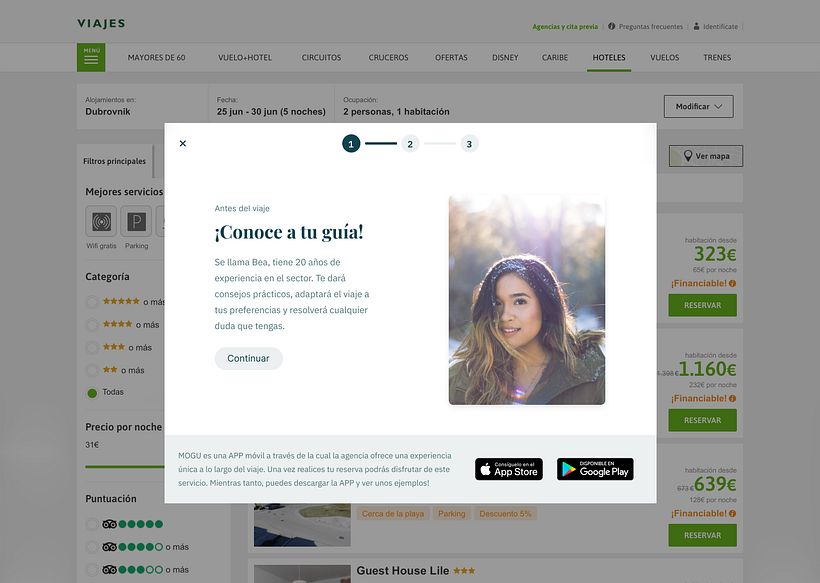The width and height of the screenshot is (820, 583).
Task: Select the five-bubble Tripadvisor rating
Action: 92,524
